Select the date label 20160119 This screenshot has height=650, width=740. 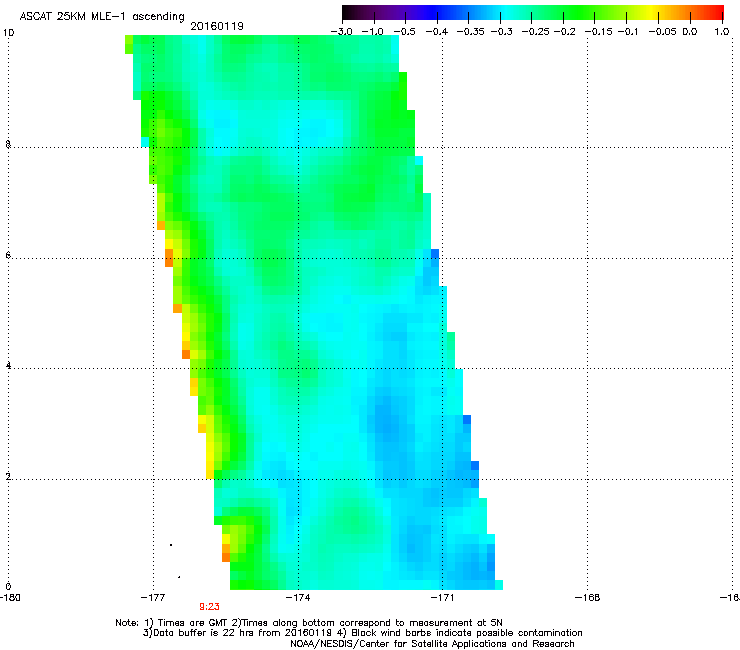point(217,26)
